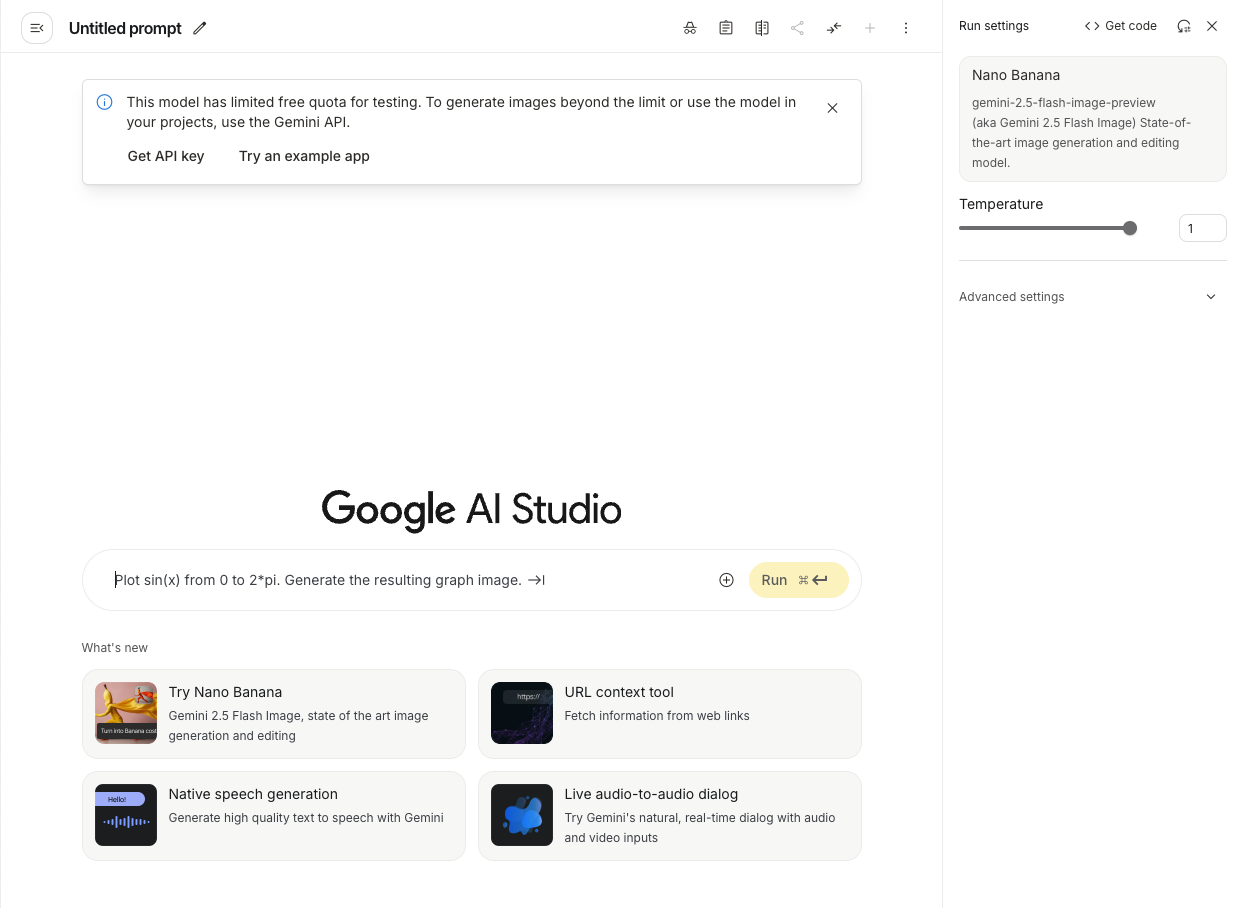This screenshot has width=1236, height=908.
Task: Click the plus new chat icon
Action: tap(870, 28)
